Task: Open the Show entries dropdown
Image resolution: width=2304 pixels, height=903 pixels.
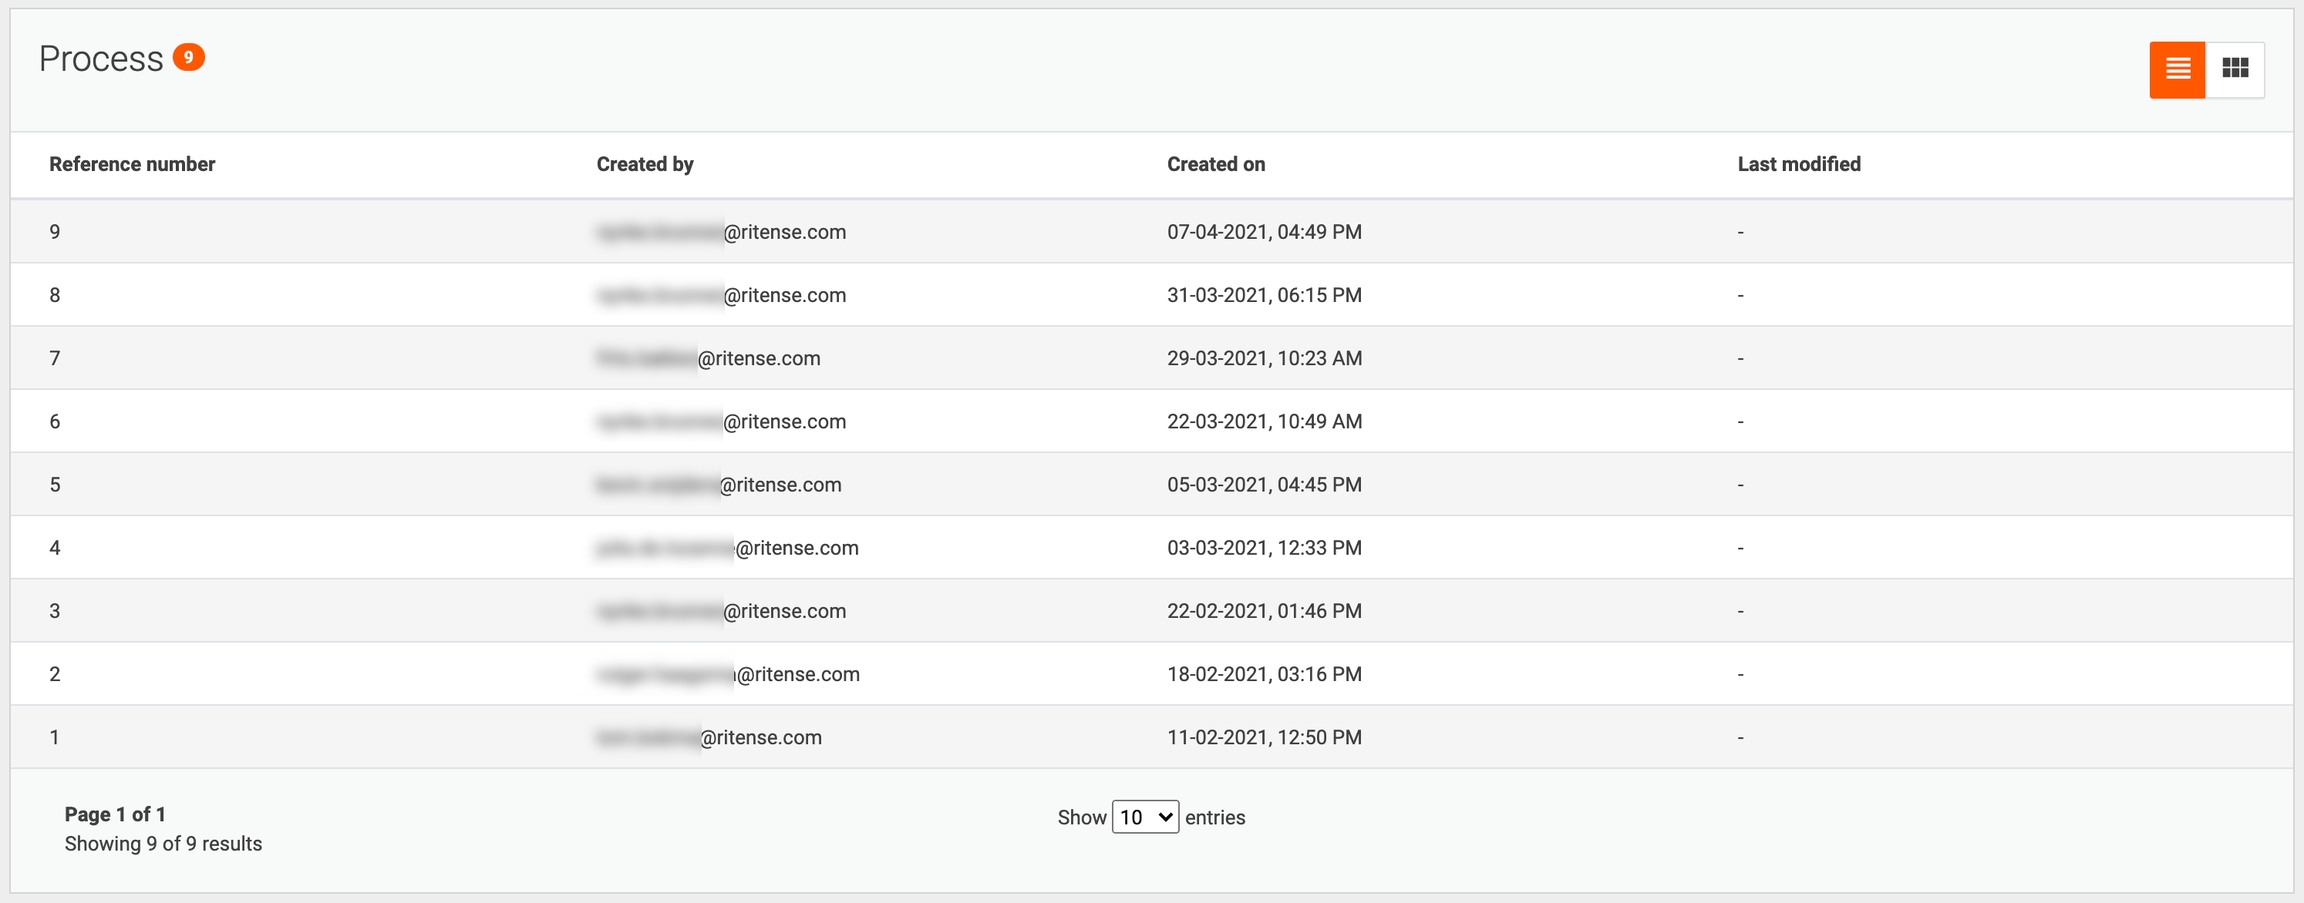Action: (1145, 817)
